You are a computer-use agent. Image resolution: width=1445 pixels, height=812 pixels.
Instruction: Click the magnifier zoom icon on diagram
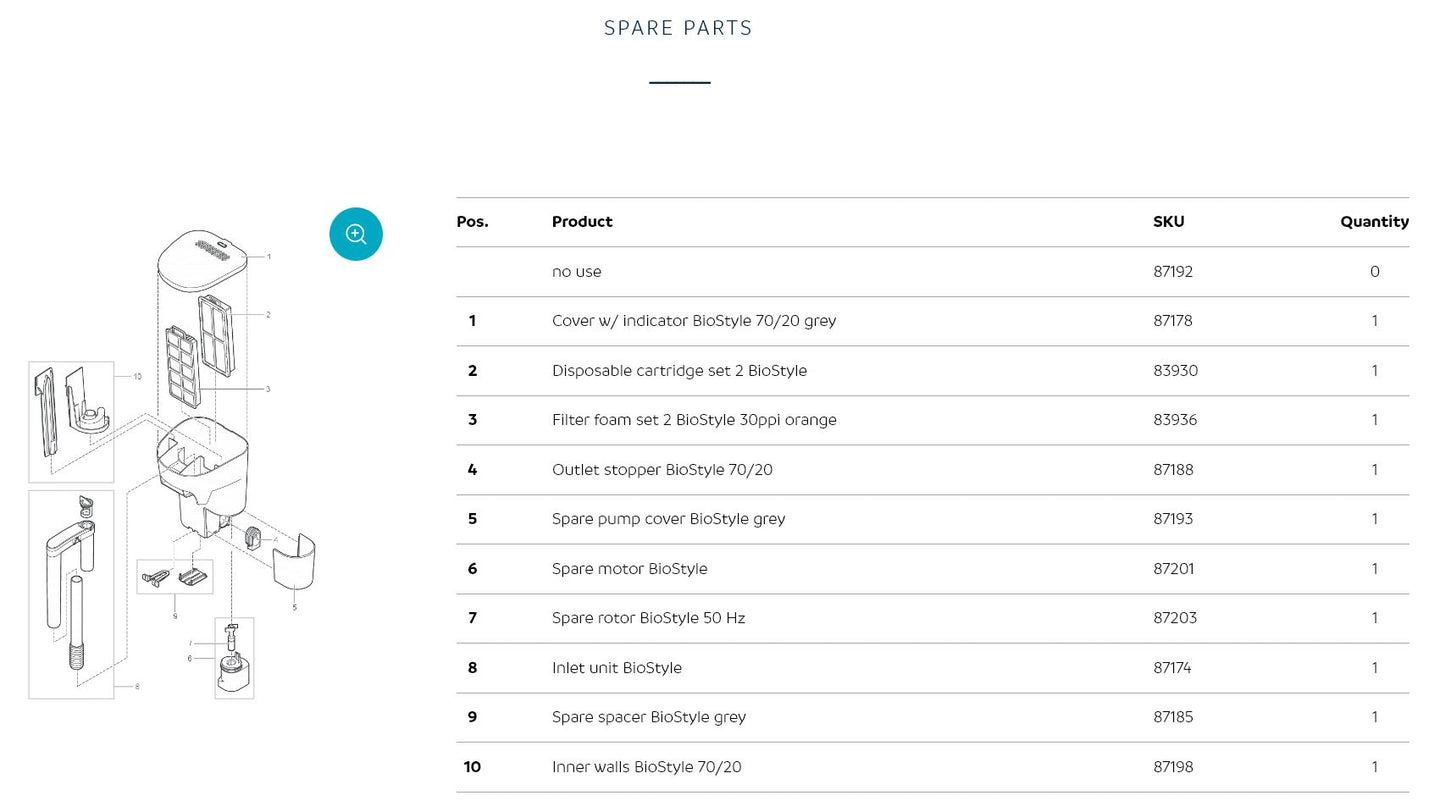tap(356, 234)
